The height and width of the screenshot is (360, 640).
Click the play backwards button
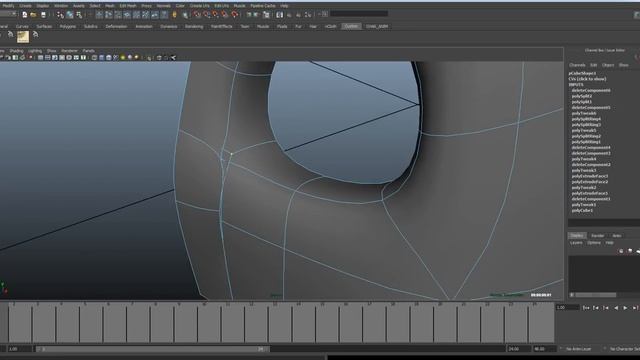[x=616, y=308]
